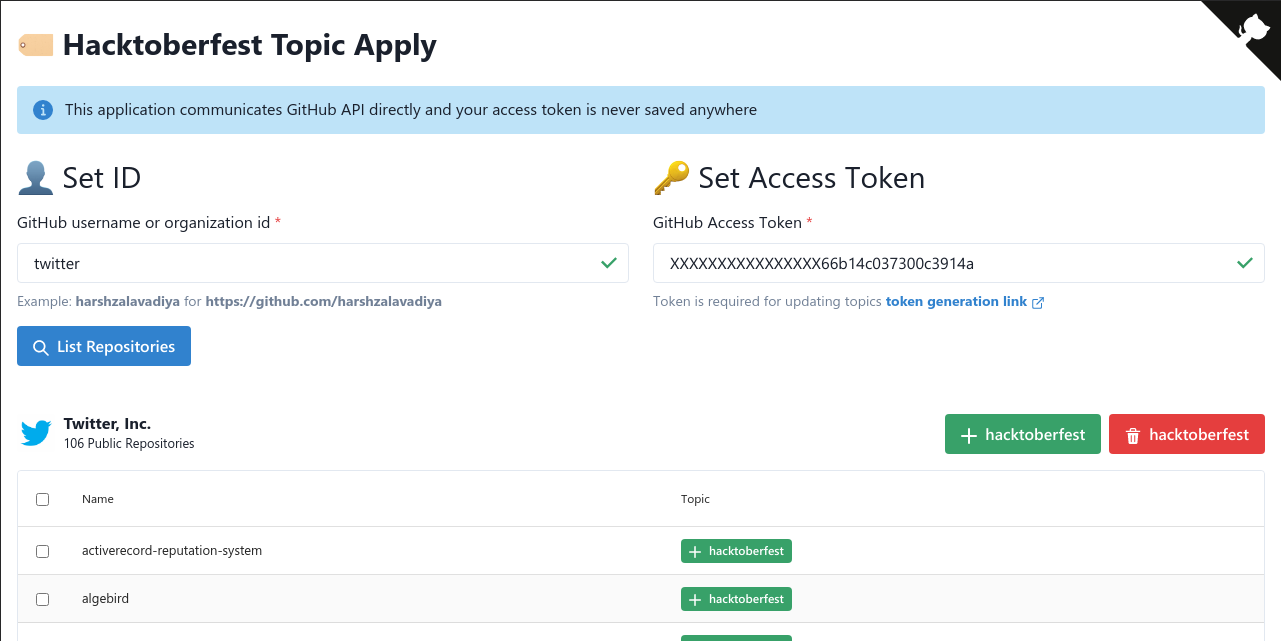Click the trash icon on the red hacktoberfest button

1135,434
